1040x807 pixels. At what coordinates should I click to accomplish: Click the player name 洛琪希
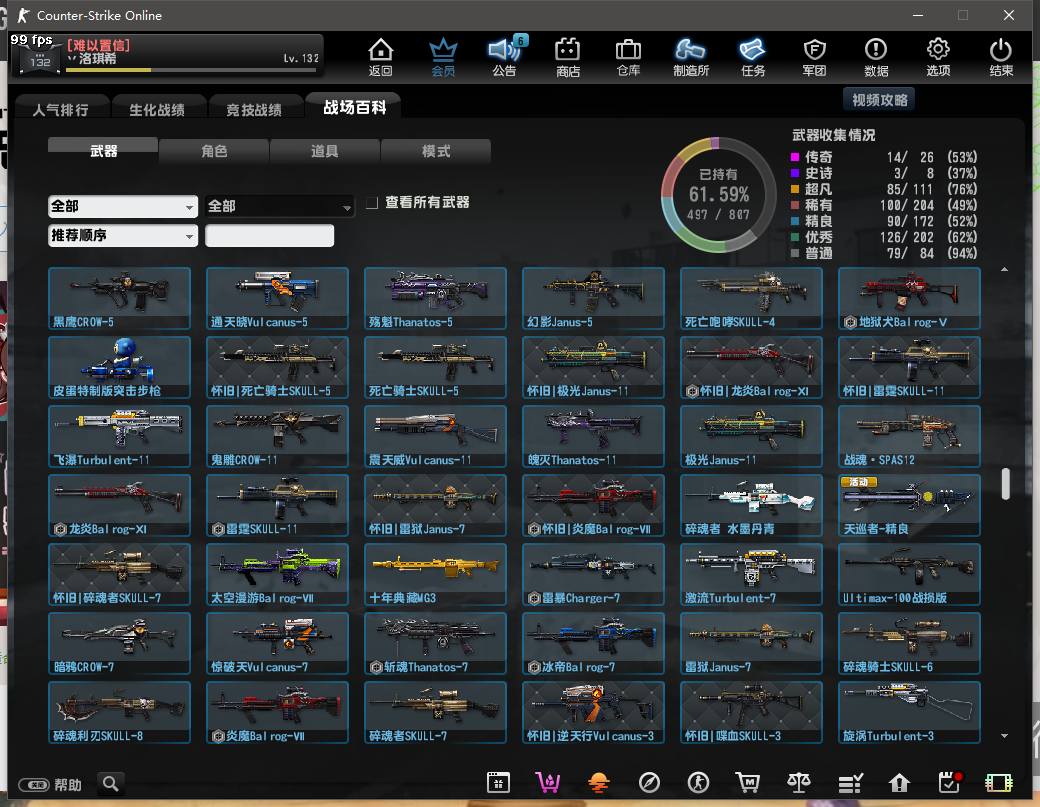coord(98,58)
